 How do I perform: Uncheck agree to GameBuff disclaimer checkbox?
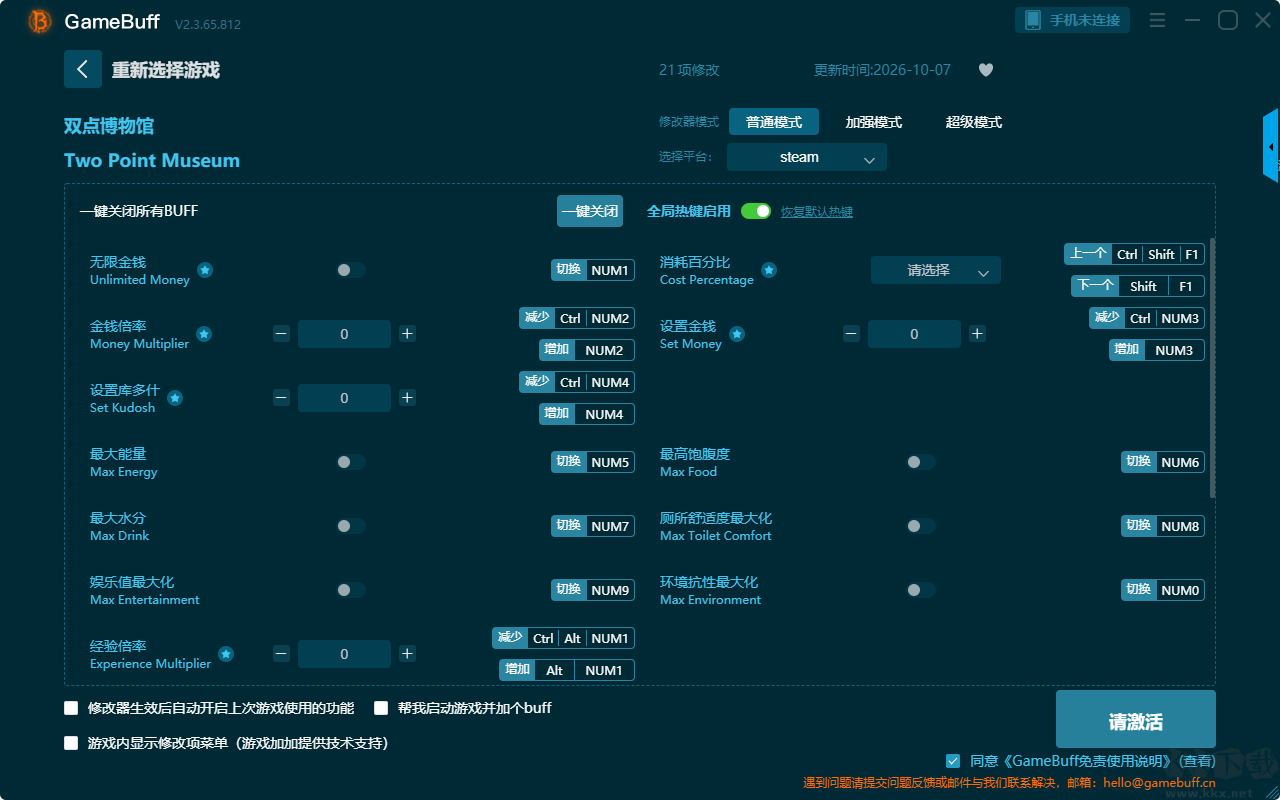click(x=953, y=761)
